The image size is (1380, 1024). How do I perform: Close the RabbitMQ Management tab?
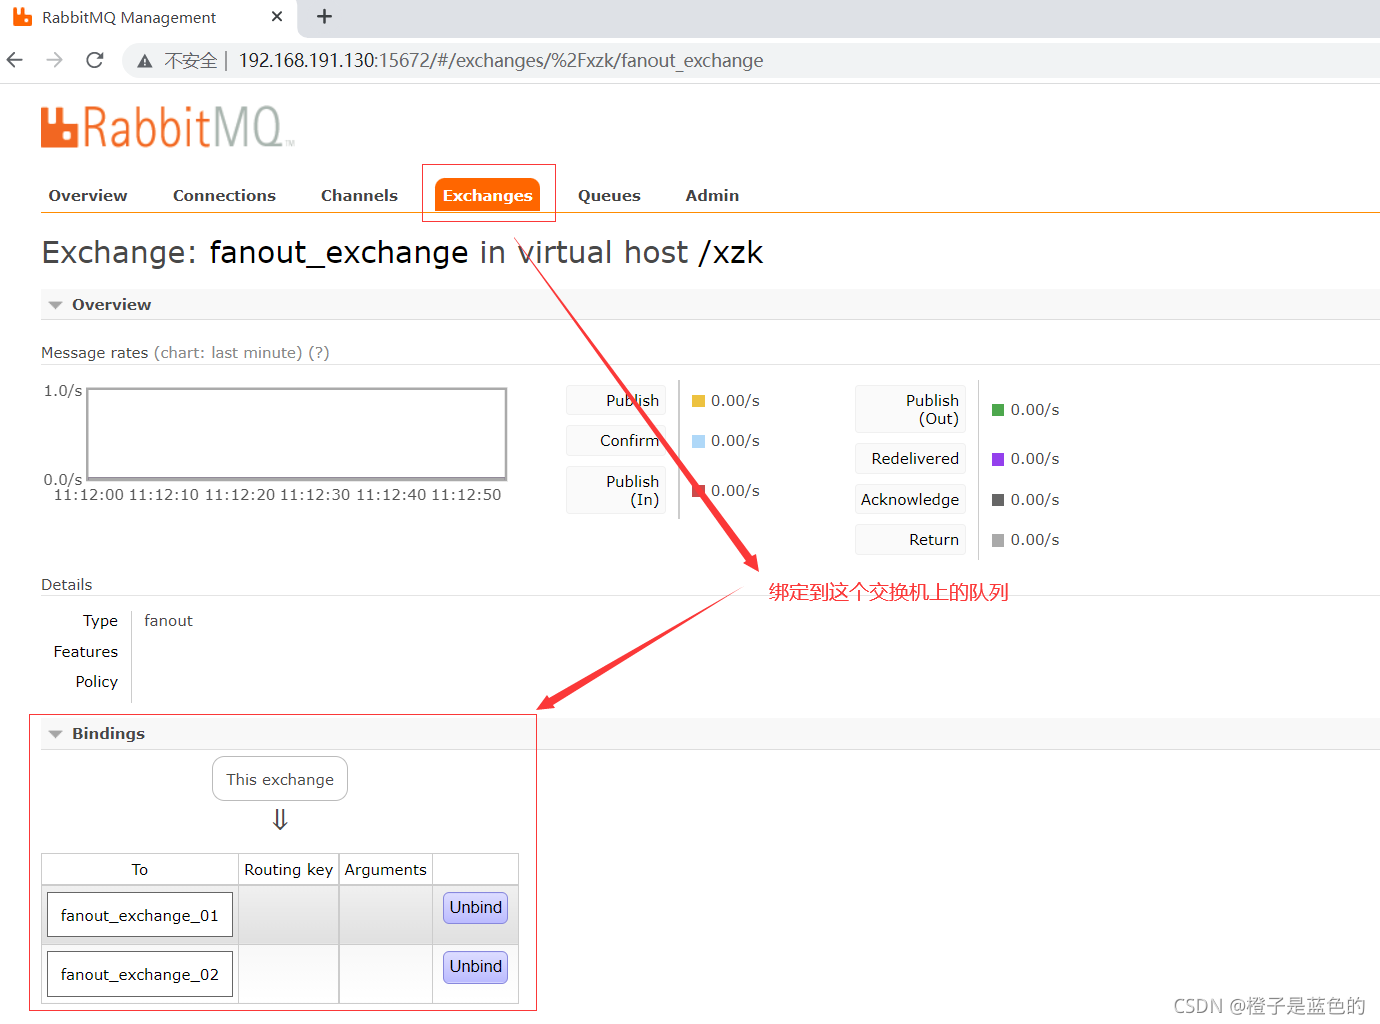click(277, 16)
